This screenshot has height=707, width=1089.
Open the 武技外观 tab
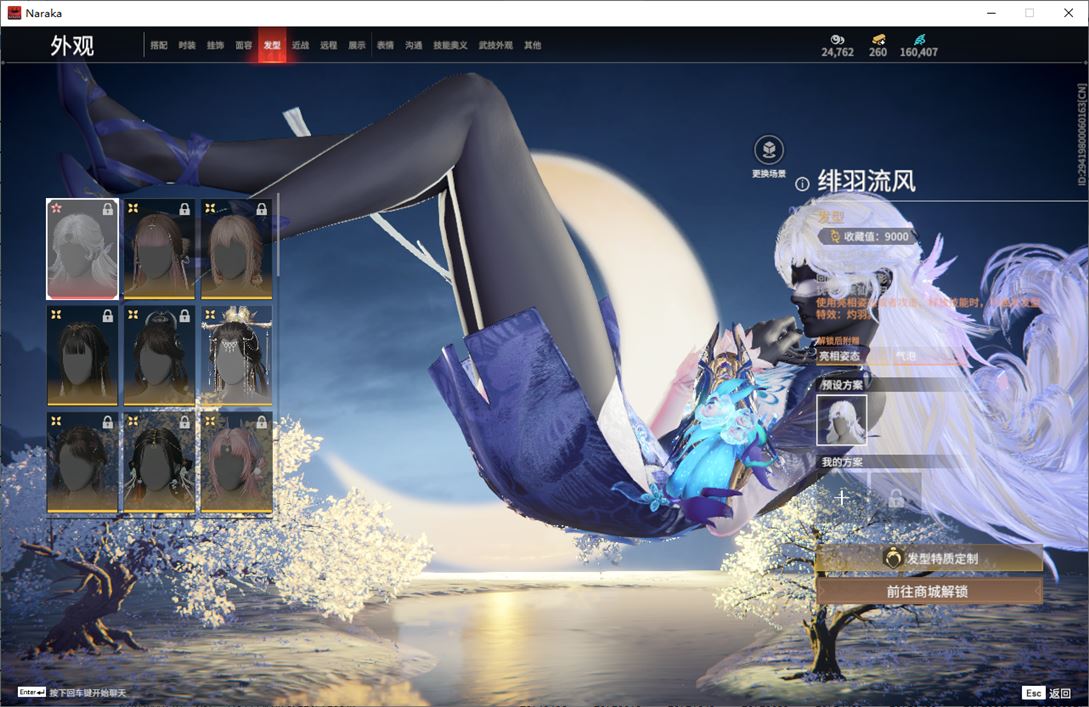tap(496, 45)
